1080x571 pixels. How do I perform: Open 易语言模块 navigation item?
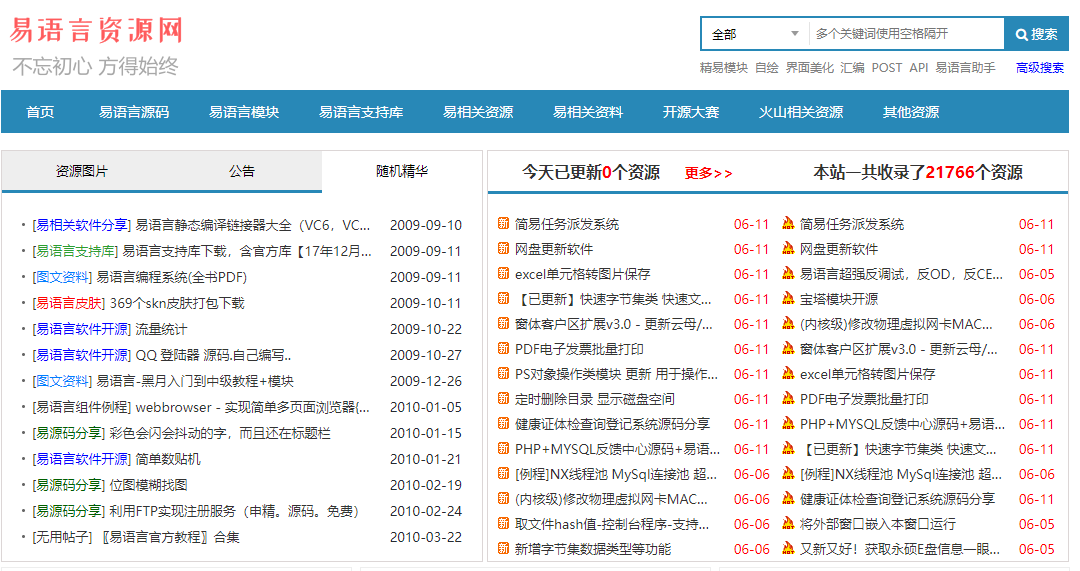coord(244,112)
